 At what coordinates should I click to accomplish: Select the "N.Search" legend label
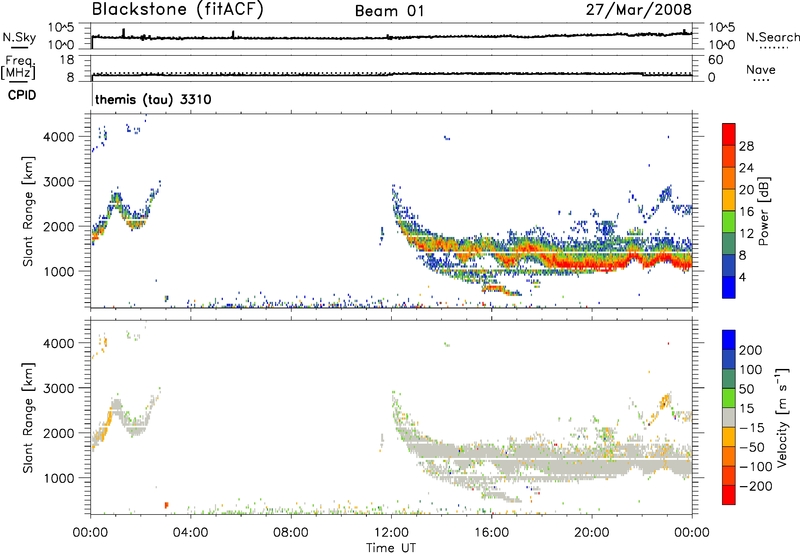point(772,37)
